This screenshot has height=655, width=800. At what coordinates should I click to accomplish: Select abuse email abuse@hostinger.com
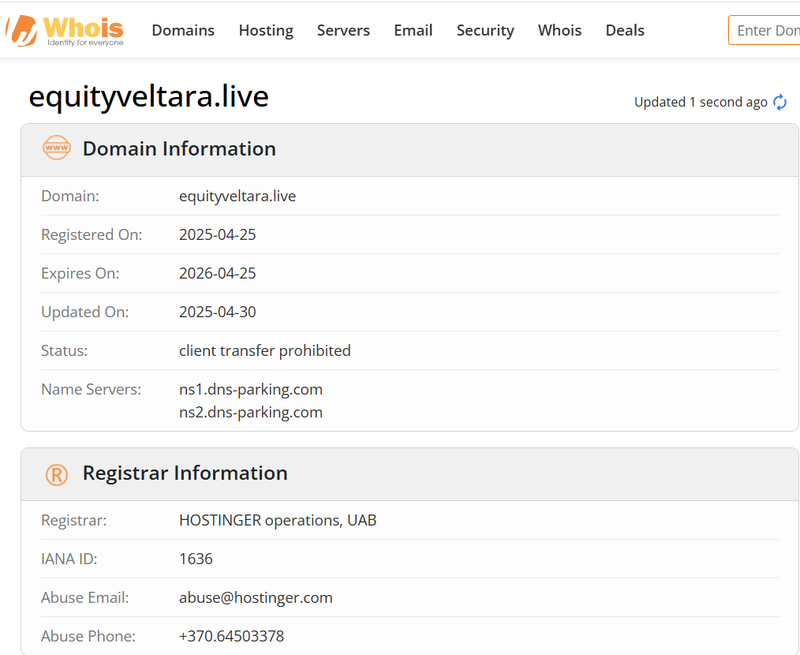tap(256, 598)
